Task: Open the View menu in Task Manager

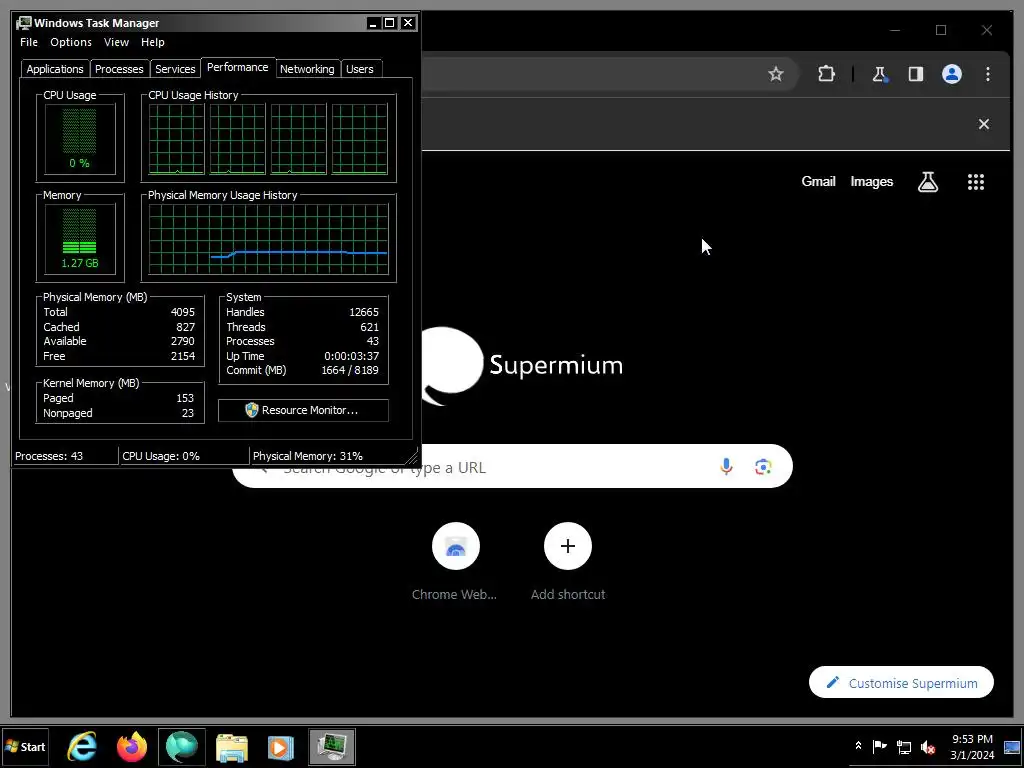Action: click(x=116, y=42)
